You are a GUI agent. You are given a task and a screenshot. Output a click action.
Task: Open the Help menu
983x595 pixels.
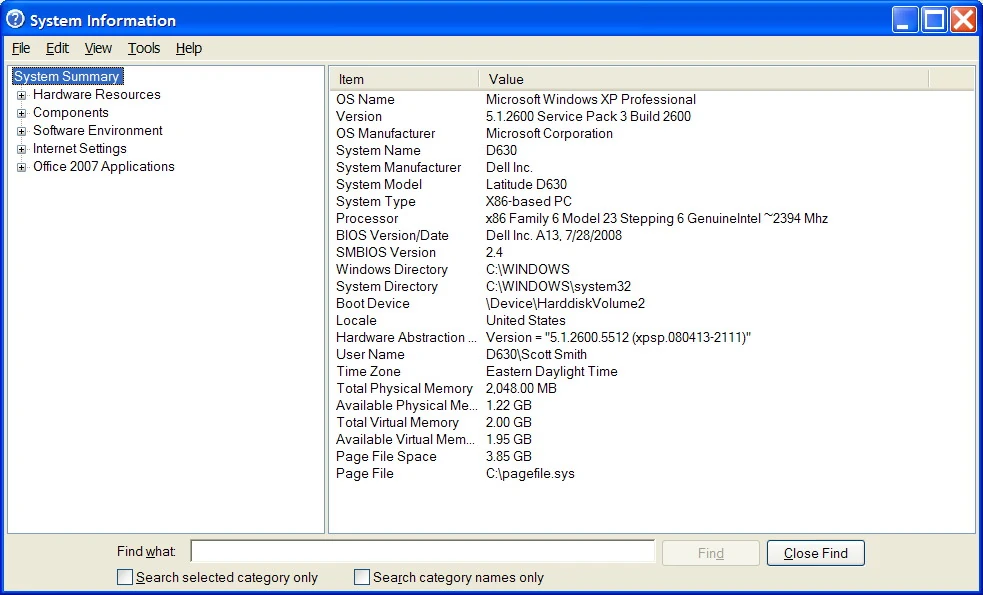(x=189, y=48)
